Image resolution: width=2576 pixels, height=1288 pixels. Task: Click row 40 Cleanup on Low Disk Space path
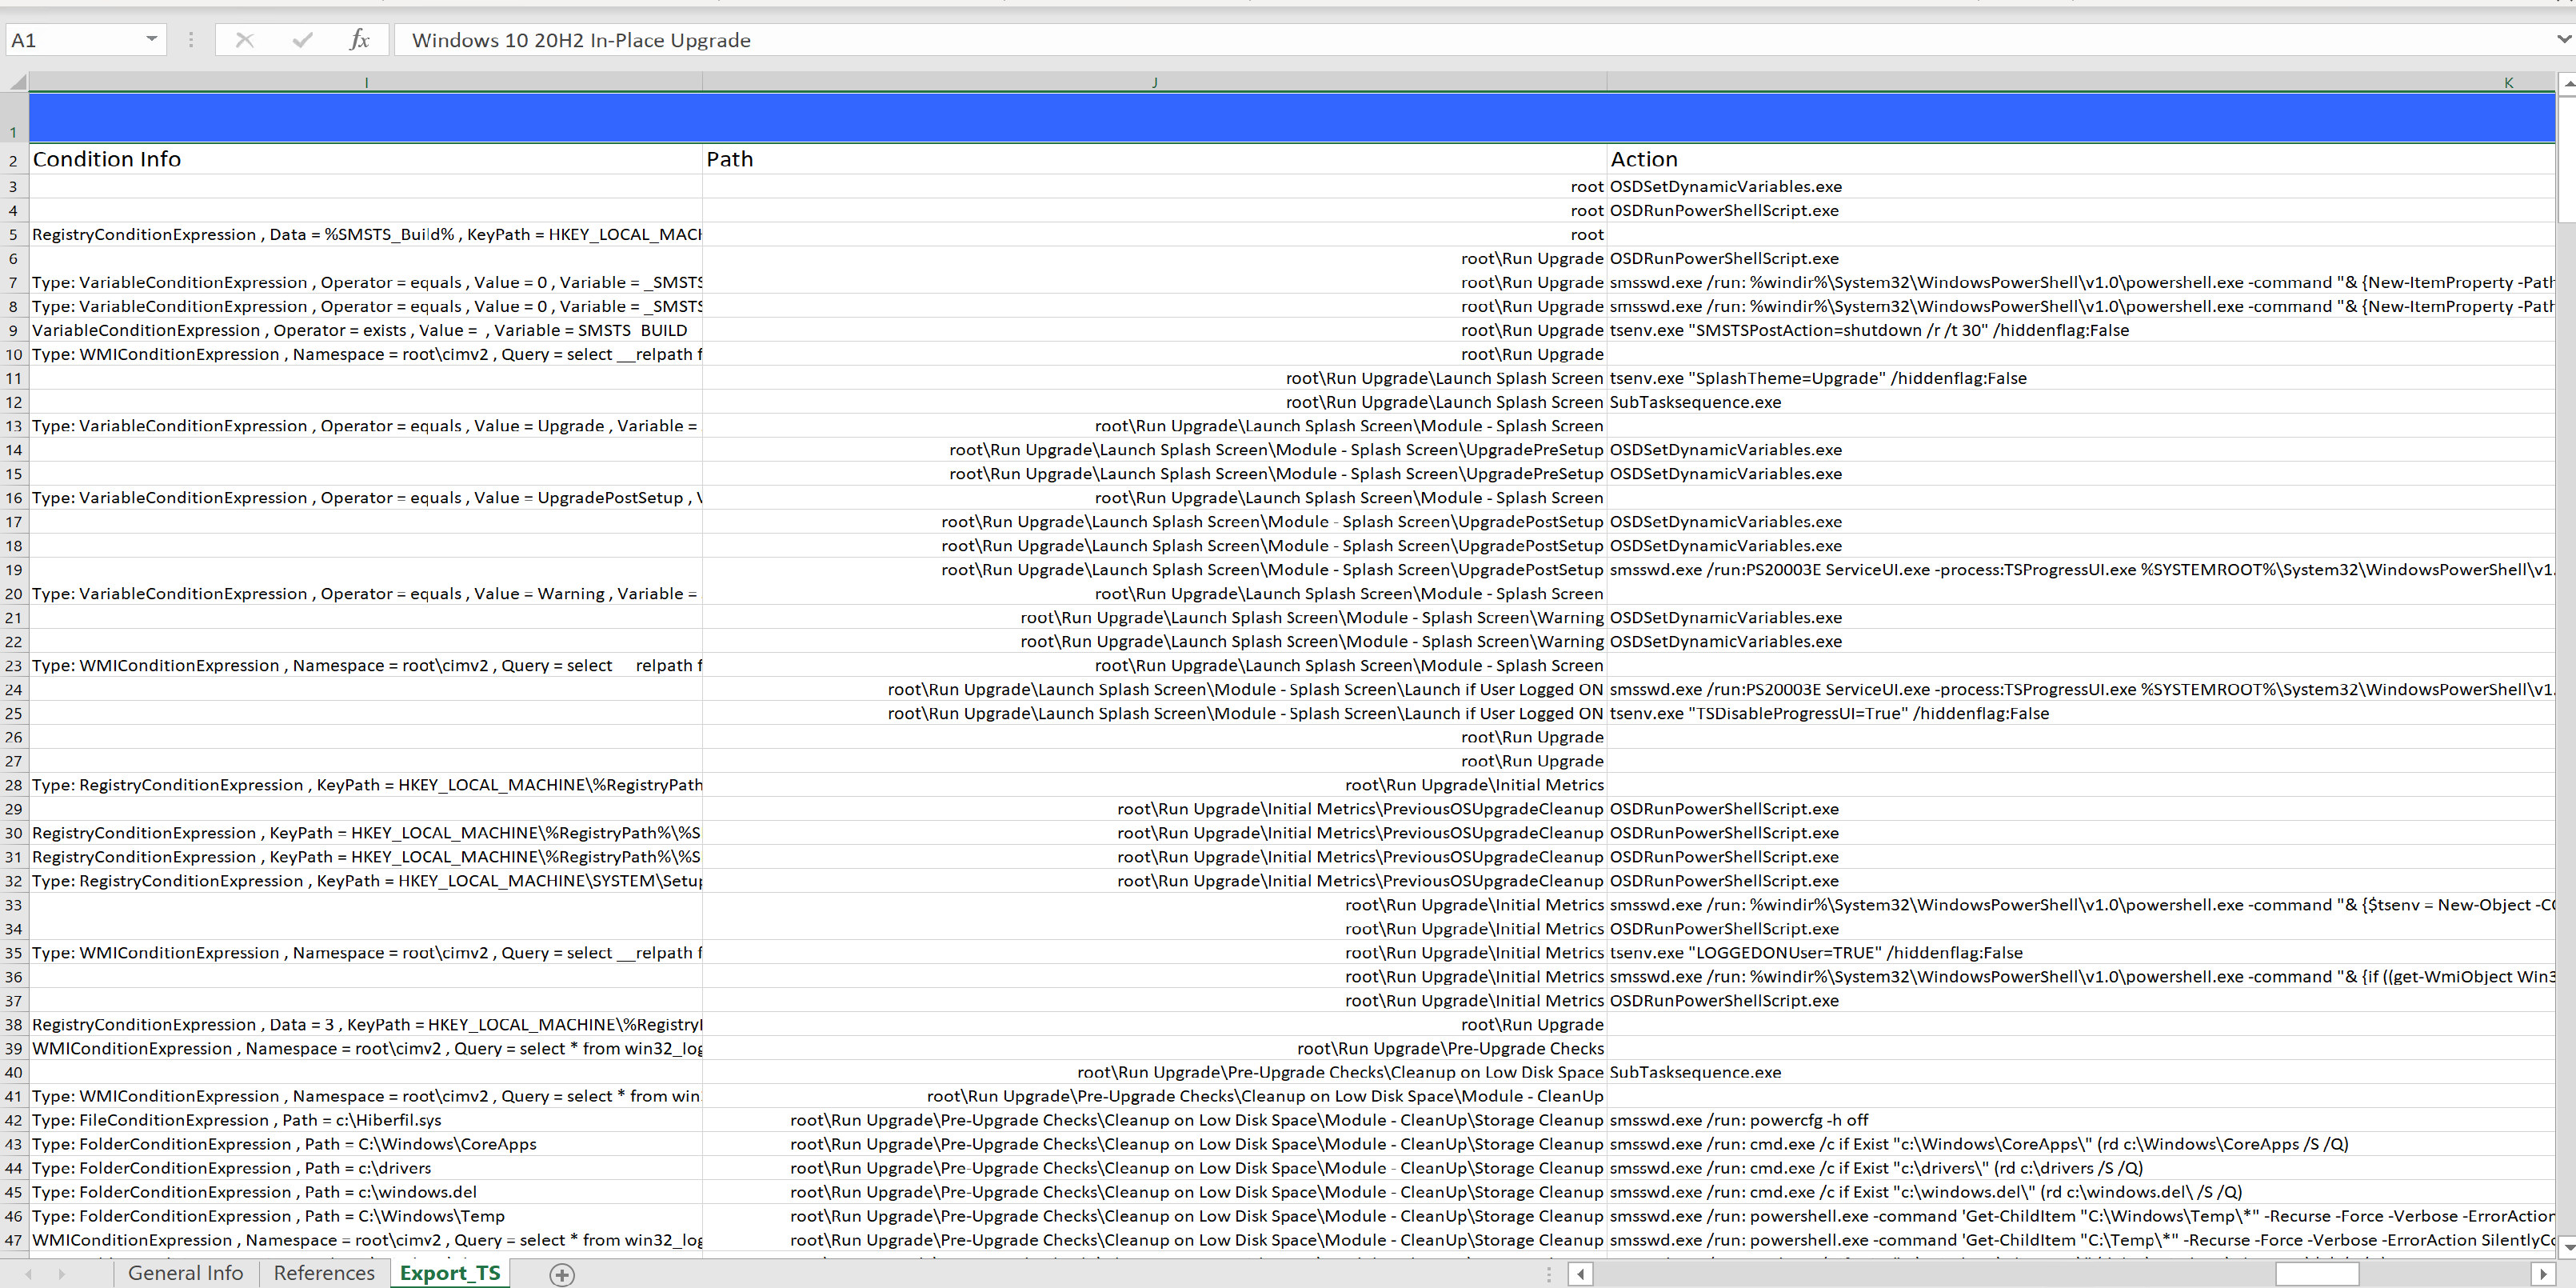tap(1155, 1072)
